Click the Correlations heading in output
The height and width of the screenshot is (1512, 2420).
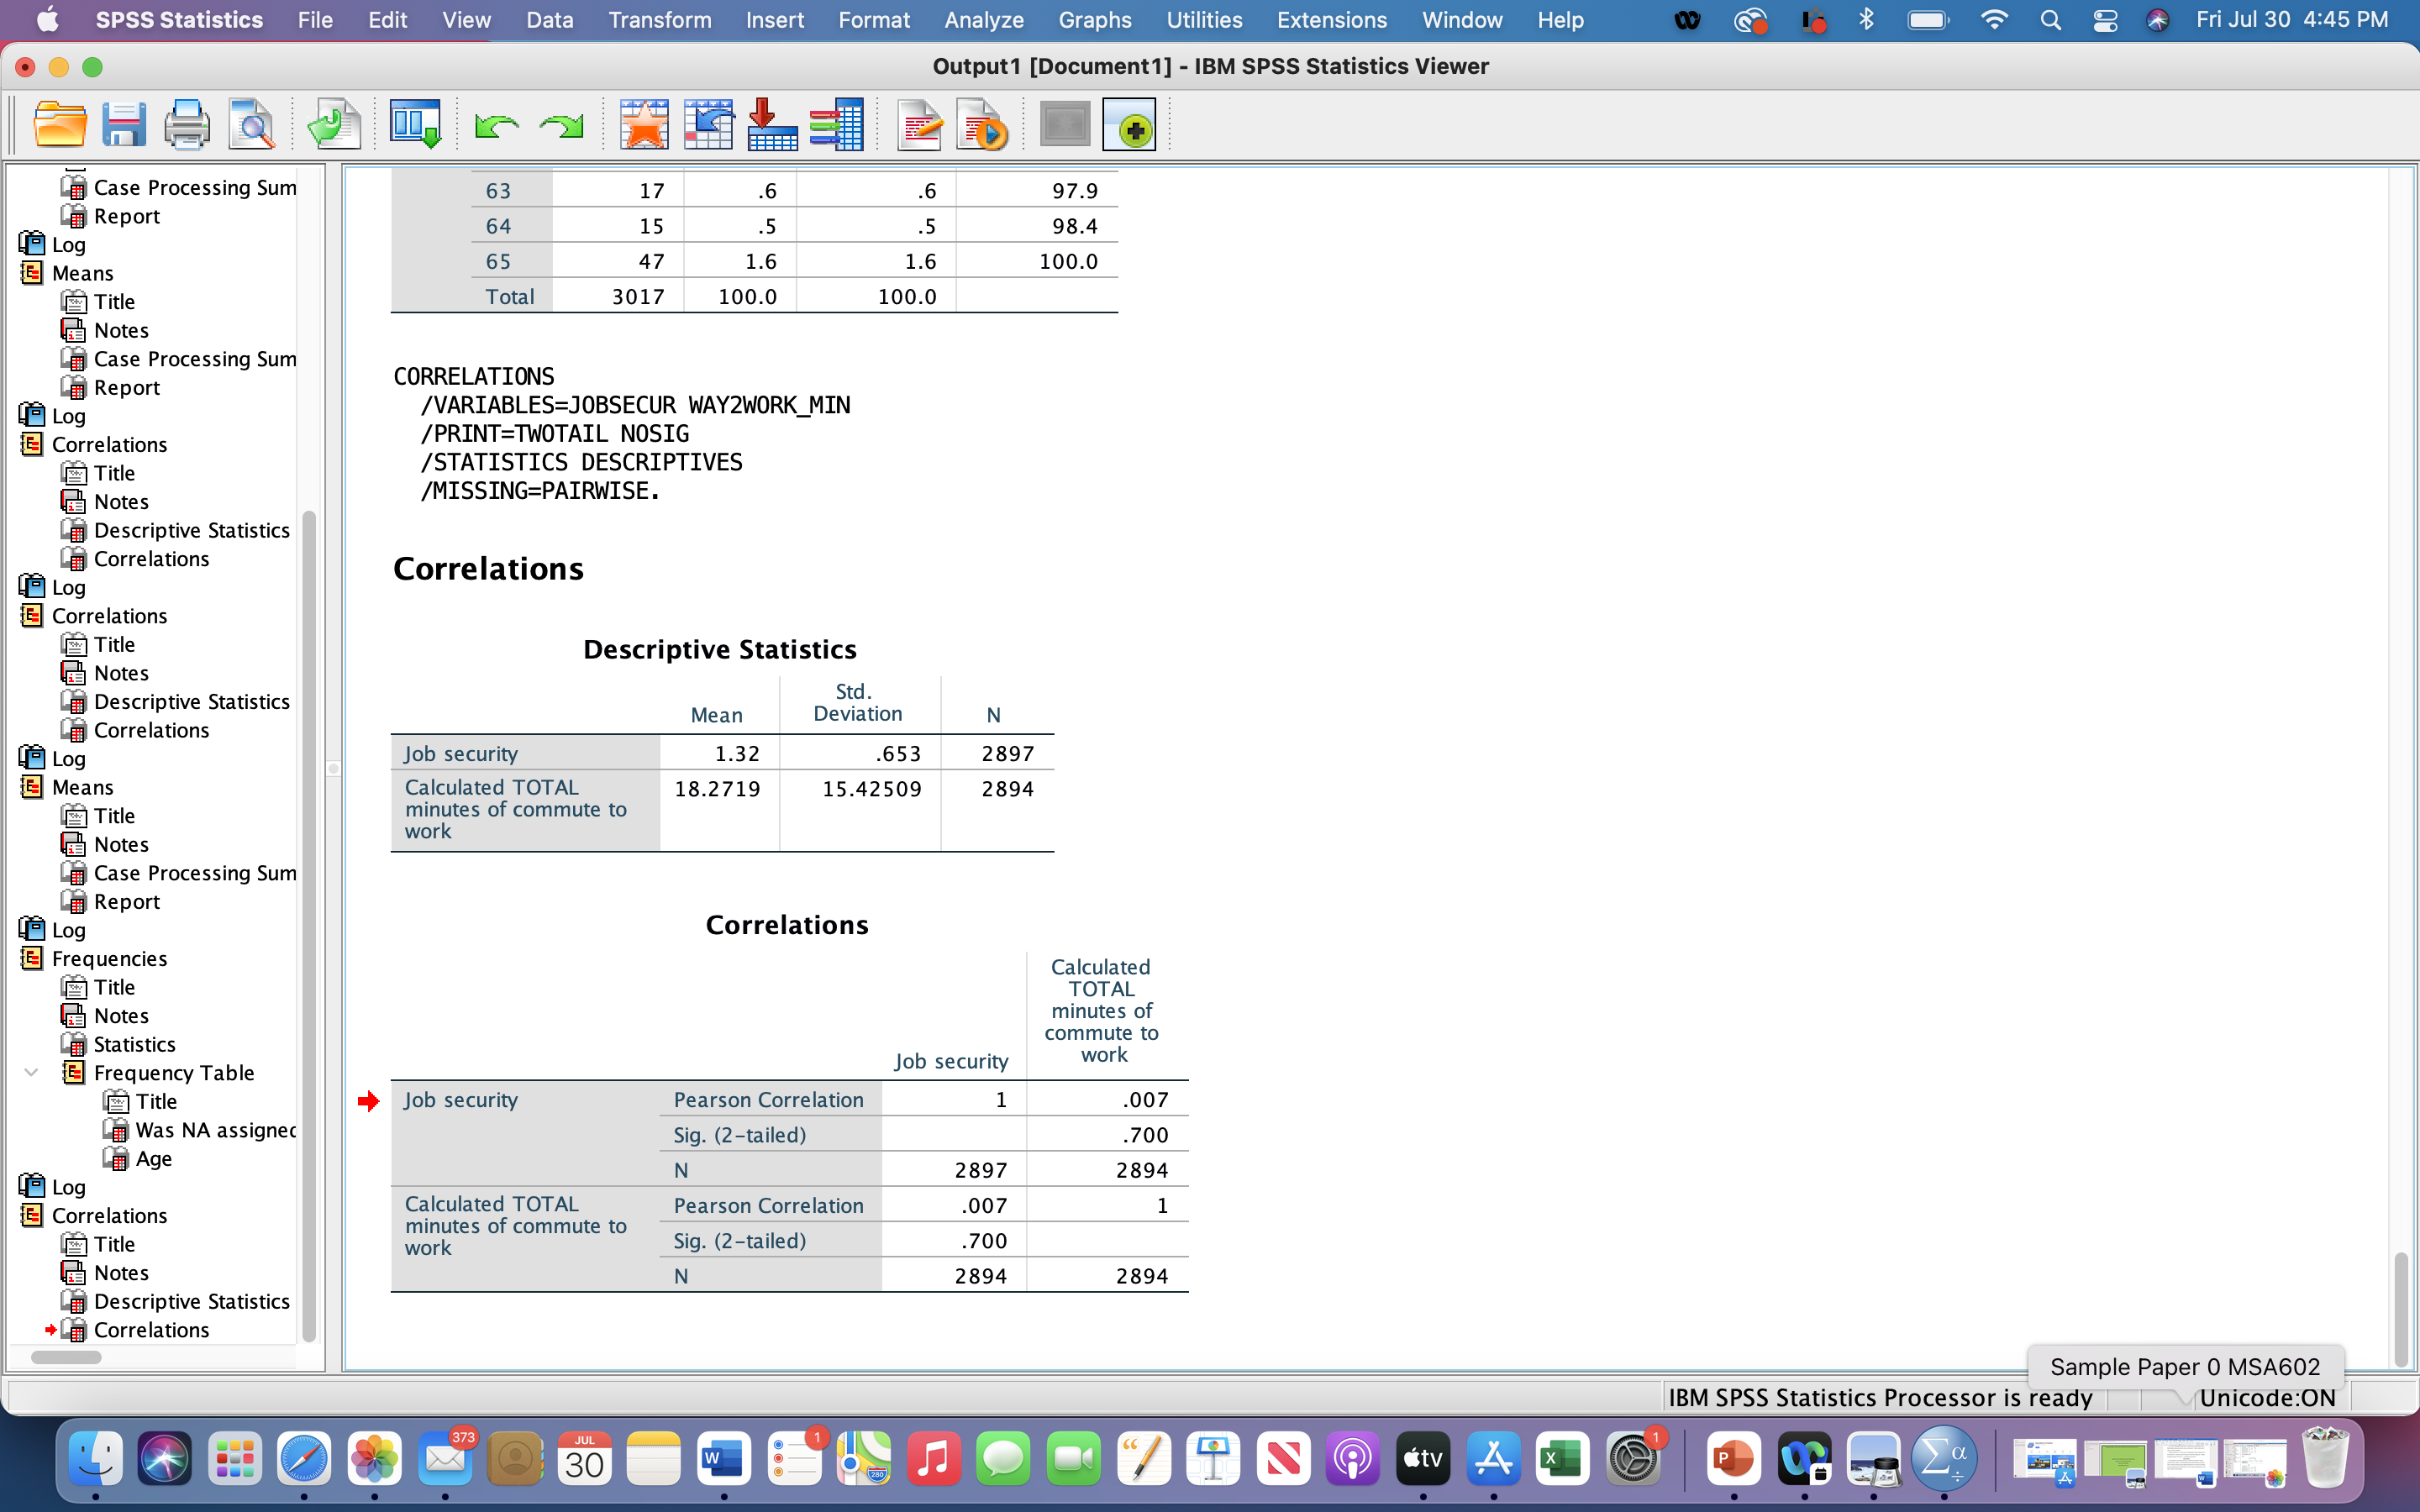click(488, 568)
